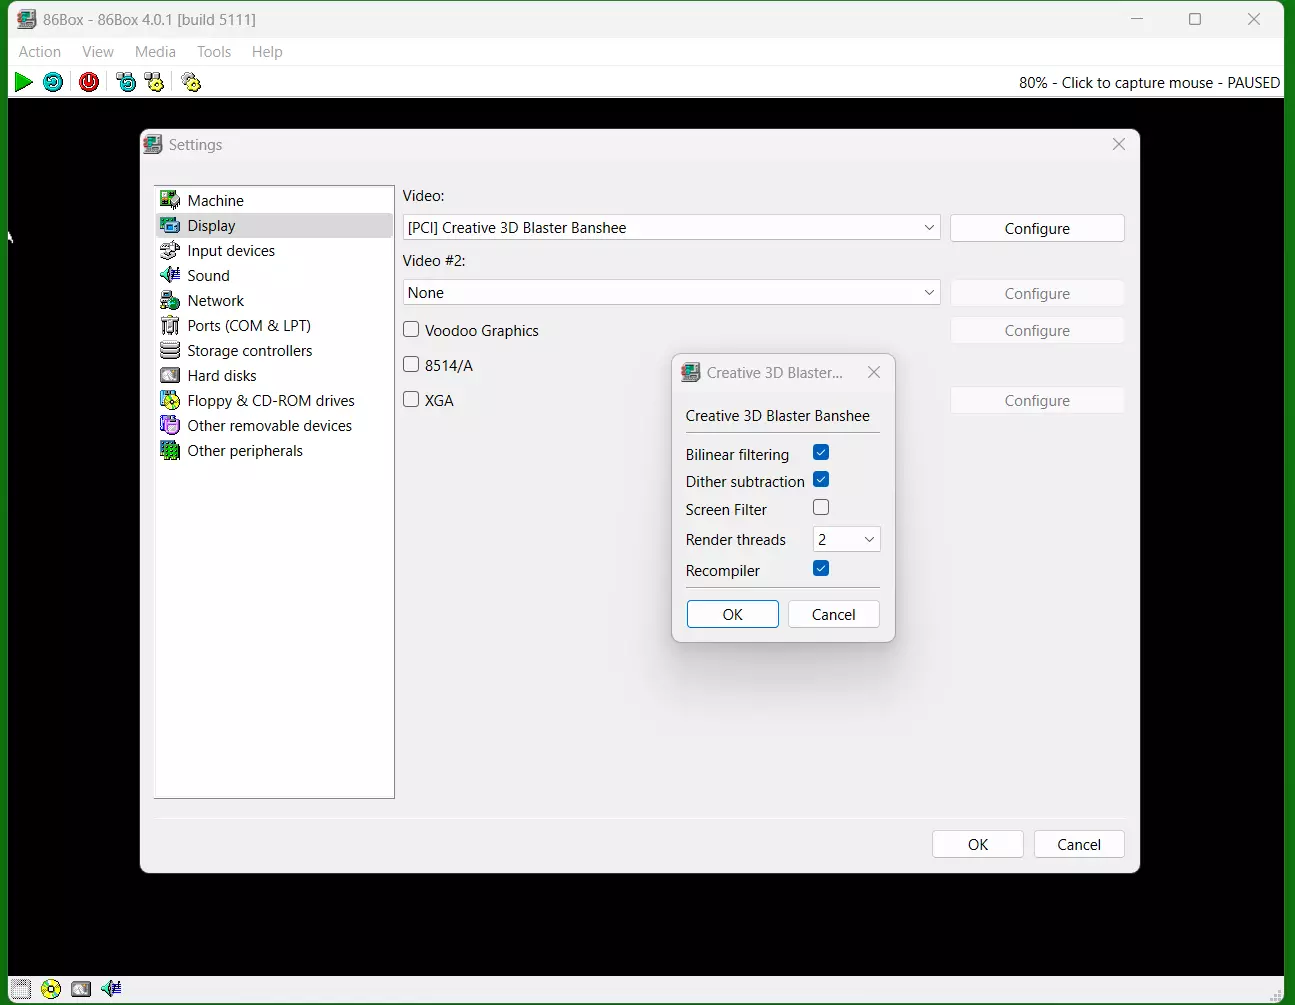Uncheck Dither subtraction option
1295x1005 pixels.
click(821, 479)
